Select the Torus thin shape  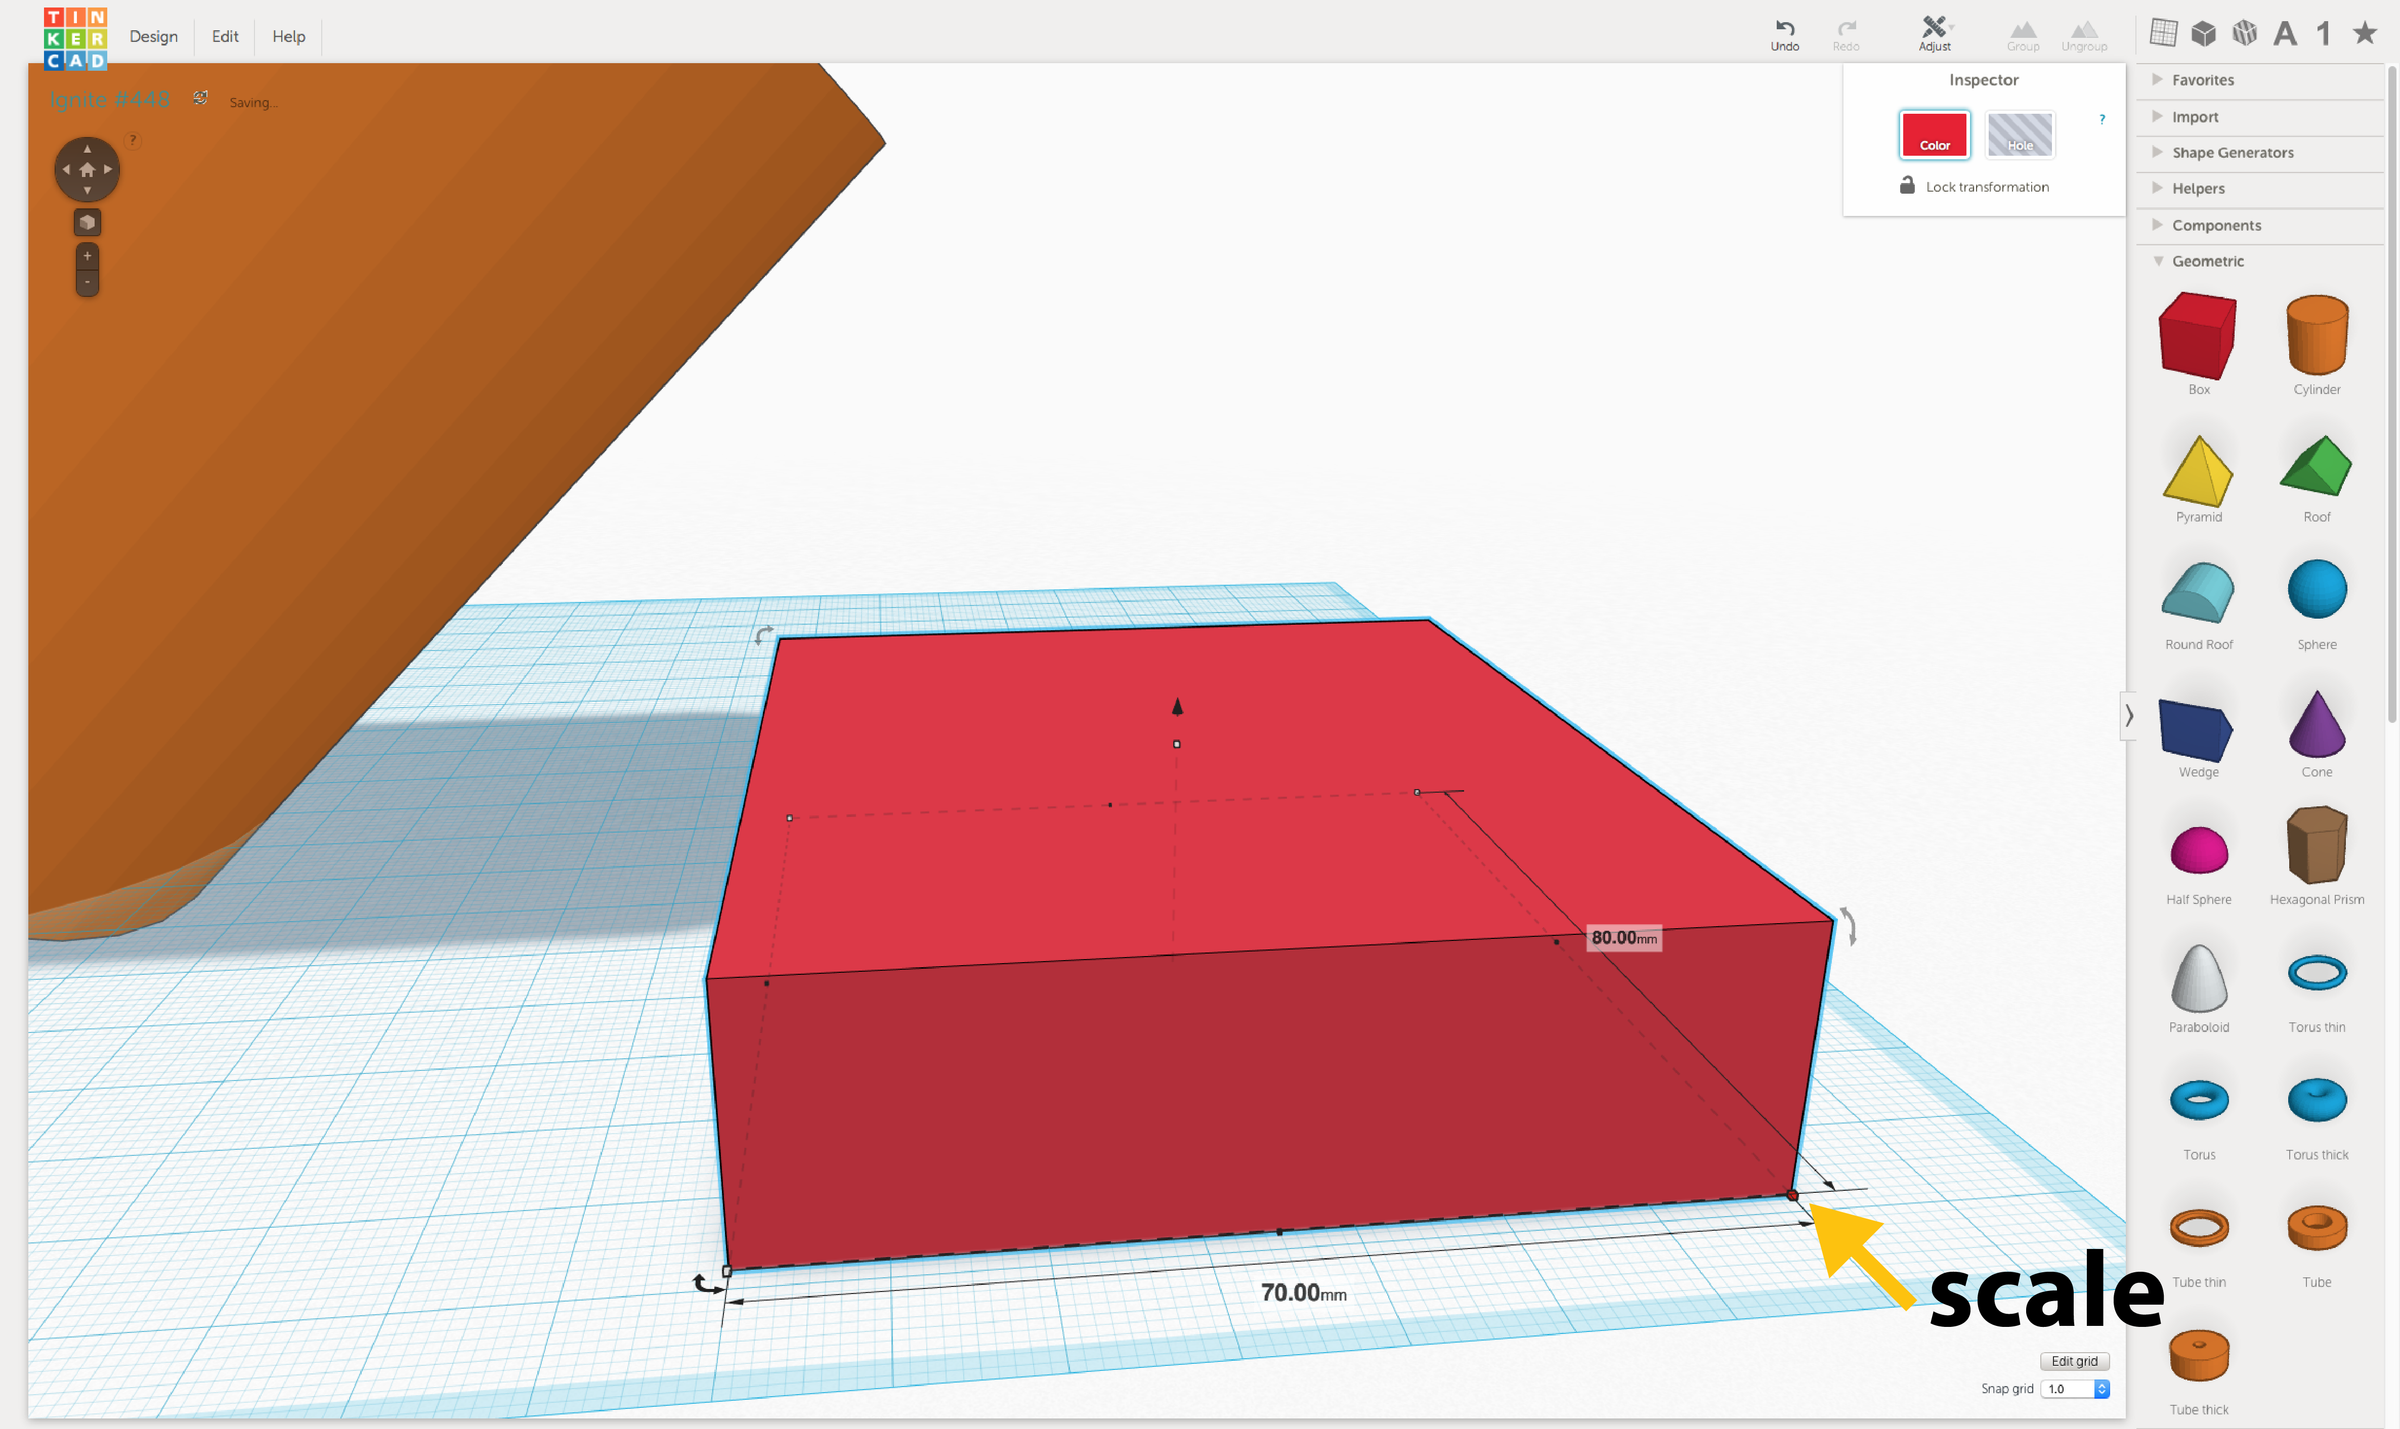2316,973
